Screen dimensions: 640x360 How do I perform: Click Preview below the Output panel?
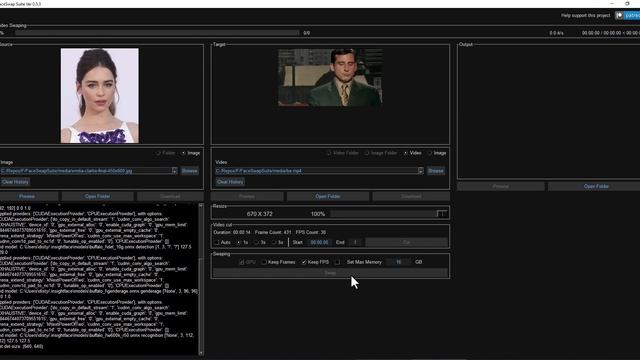pos(501,186)
